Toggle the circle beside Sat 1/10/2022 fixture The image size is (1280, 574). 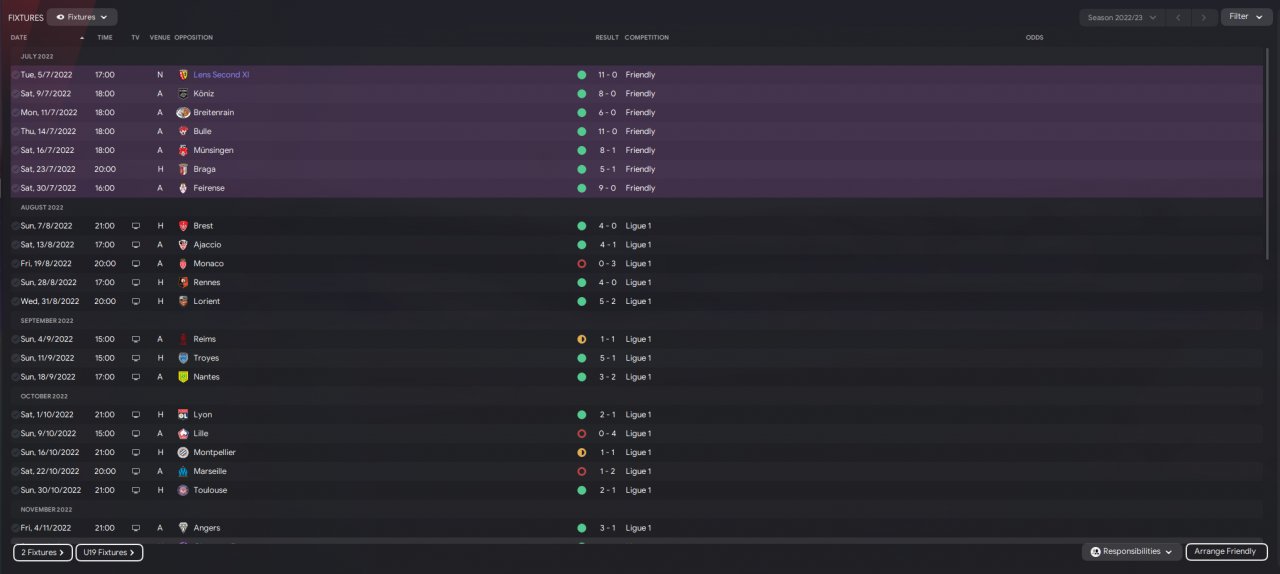[15, 415]
